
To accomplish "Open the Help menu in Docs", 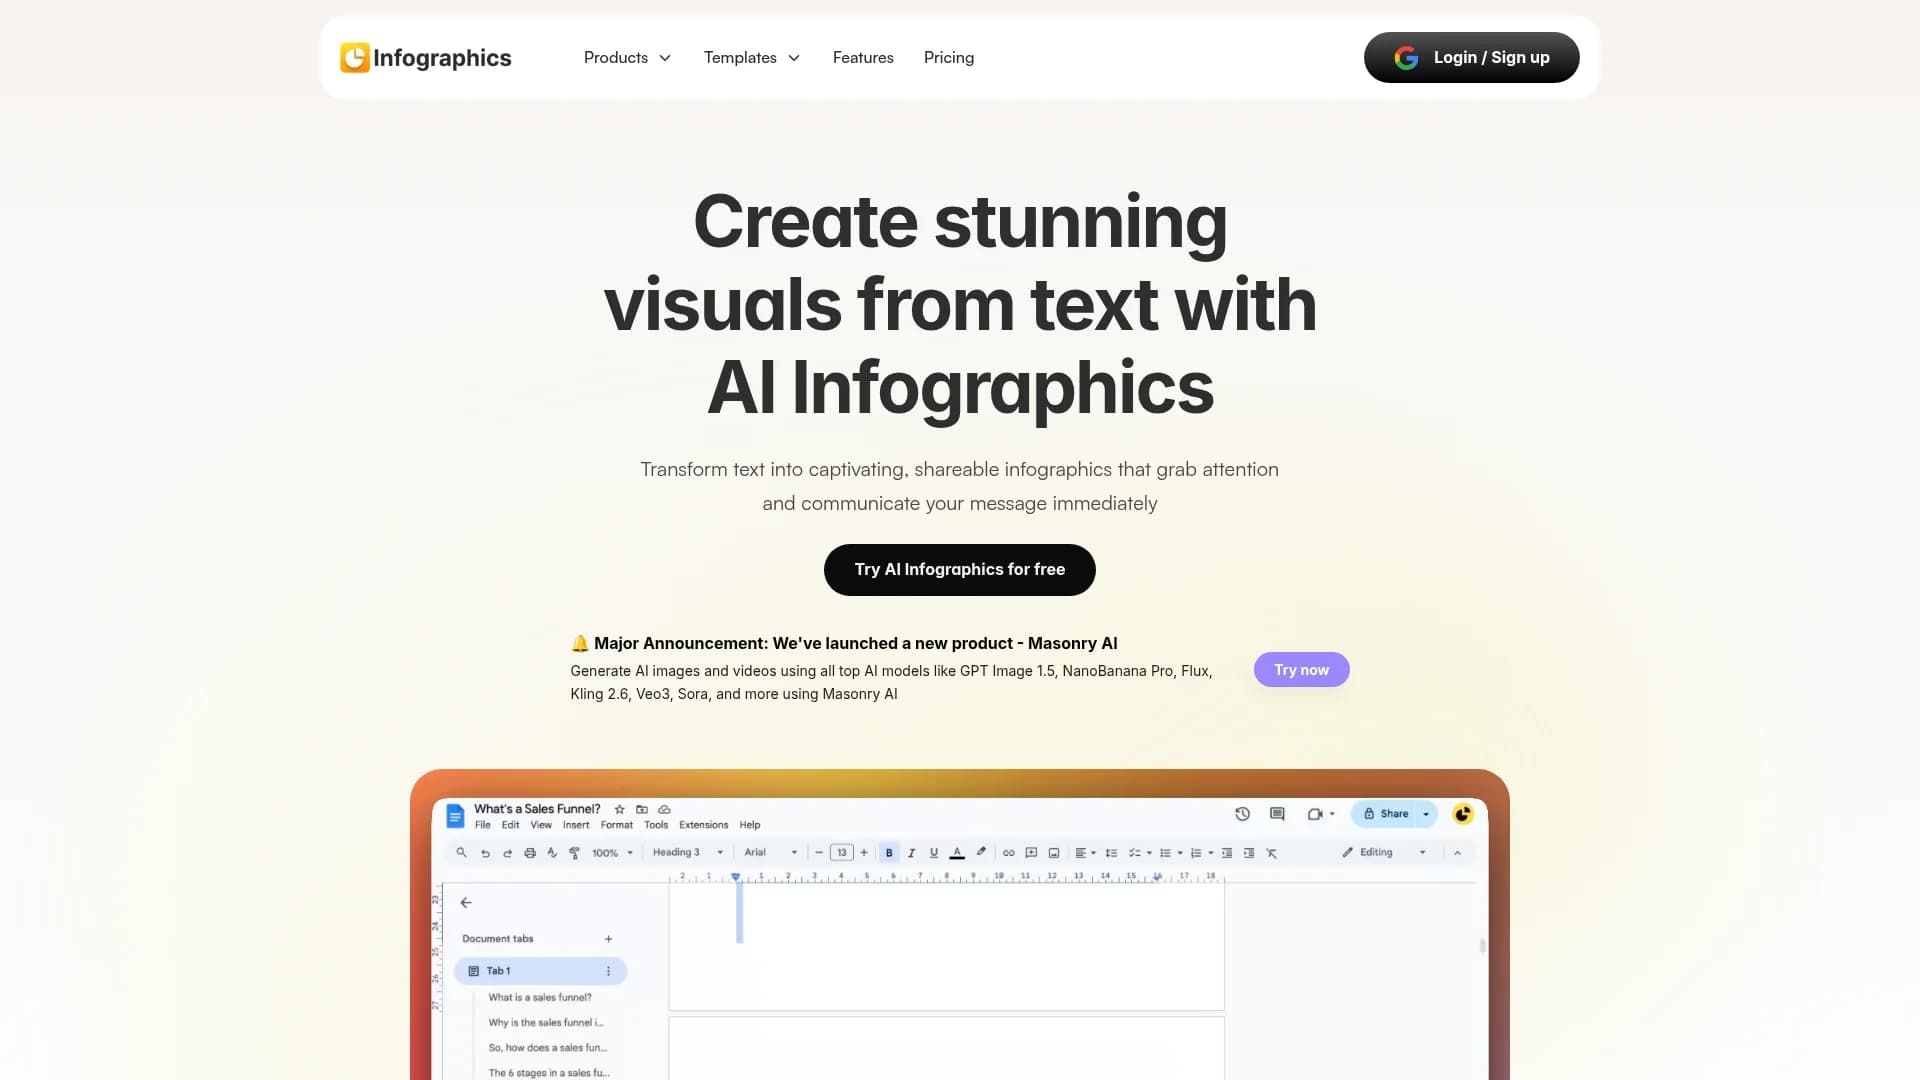I will (x=750, y=825).
